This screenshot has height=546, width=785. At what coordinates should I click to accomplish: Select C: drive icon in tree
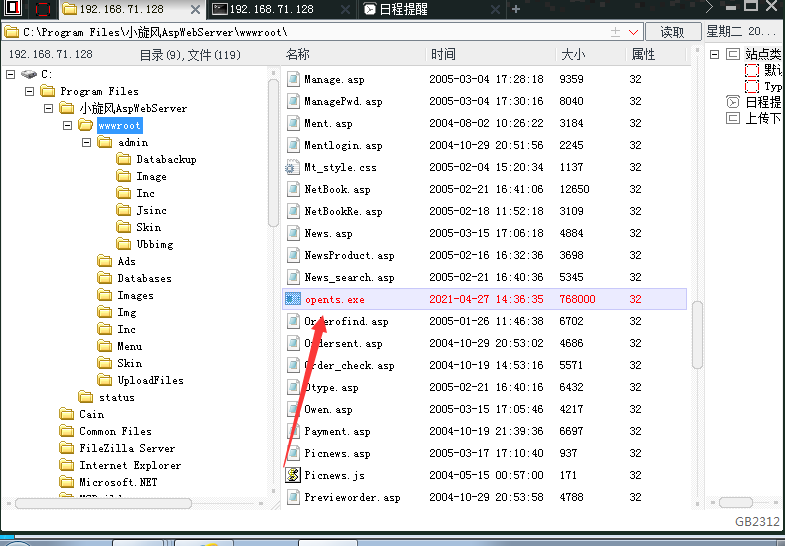tap(29, 75)
